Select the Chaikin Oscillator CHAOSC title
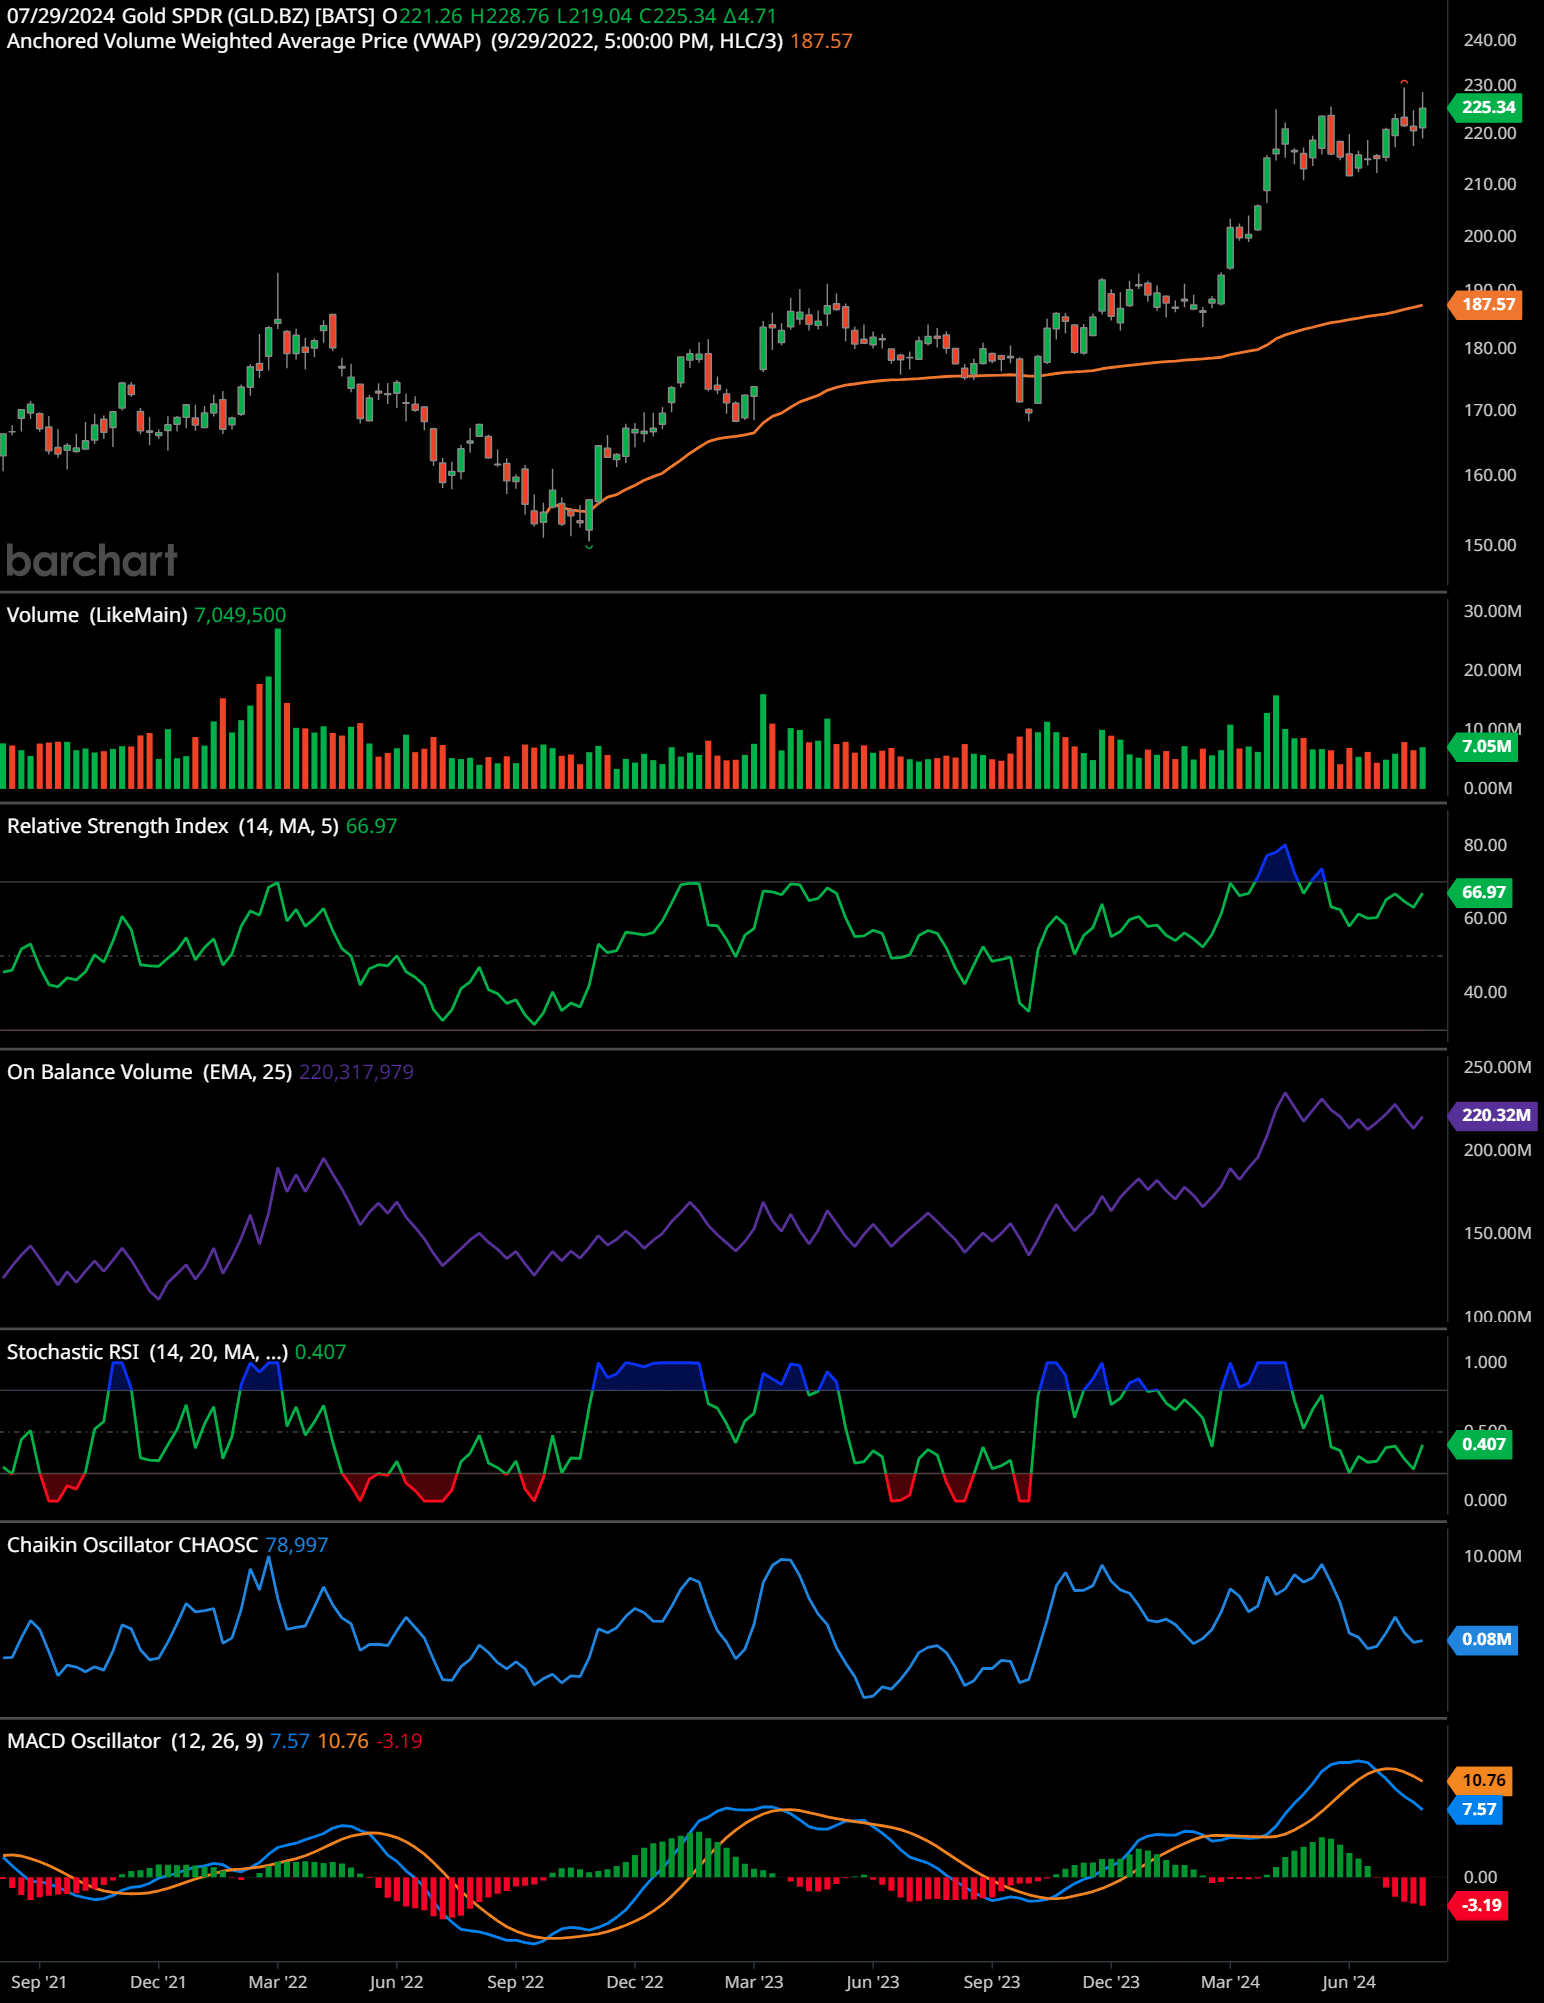1544x2003 pixels. 133,1545
